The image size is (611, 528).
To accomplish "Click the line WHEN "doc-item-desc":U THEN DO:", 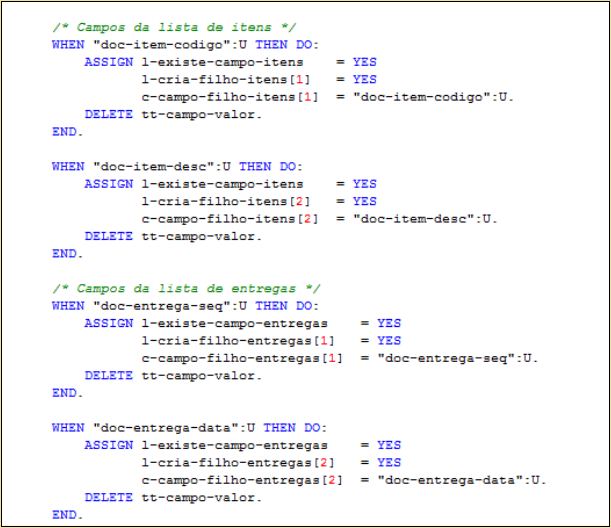I will (177, 166).
